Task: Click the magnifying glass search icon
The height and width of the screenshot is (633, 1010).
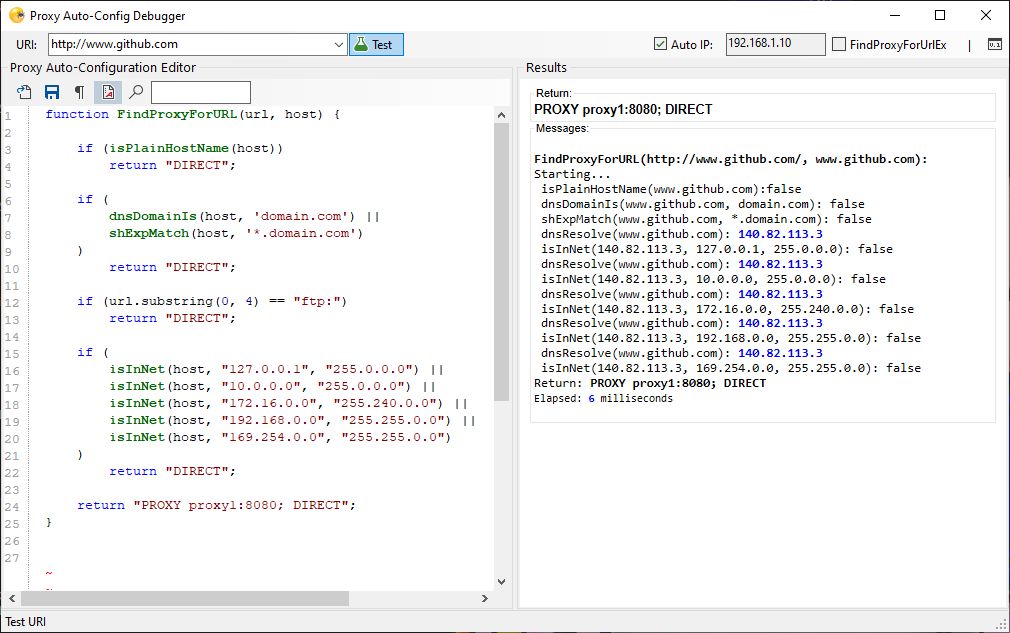Action: 136,92
